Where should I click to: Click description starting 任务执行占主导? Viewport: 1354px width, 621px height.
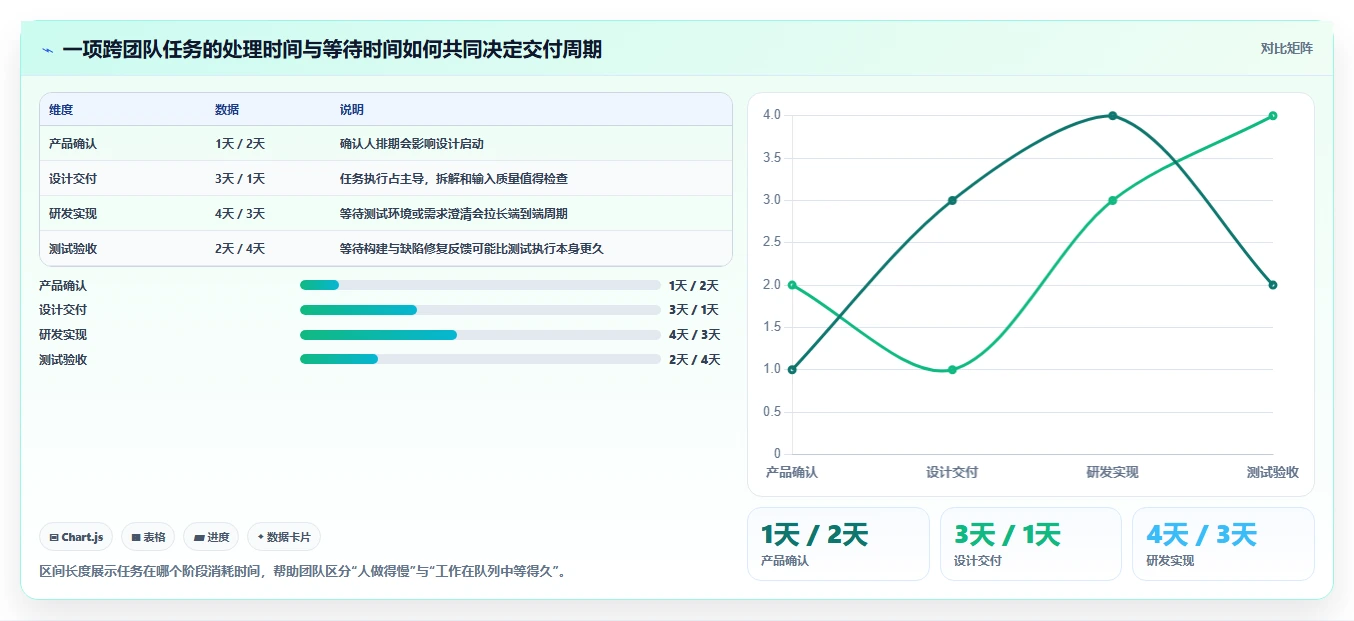pyautogui.click(x=454, y=179)
